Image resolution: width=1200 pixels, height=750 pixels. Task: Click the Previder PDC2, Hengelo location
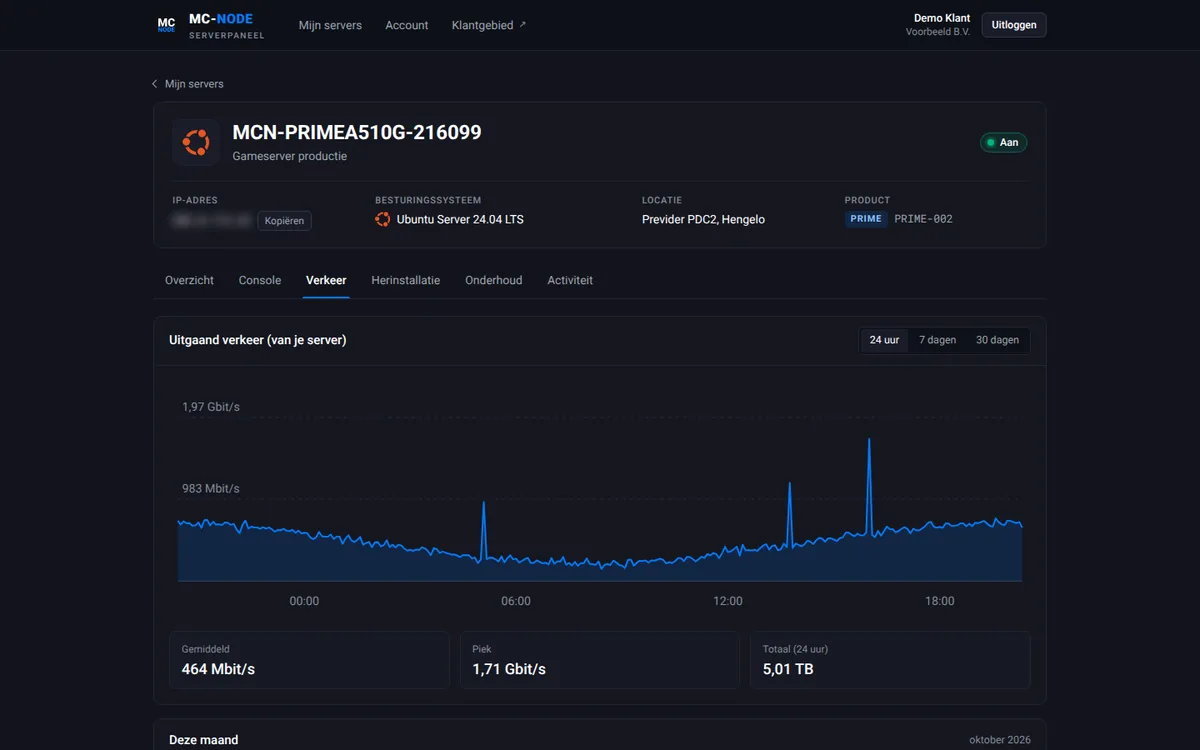[x=703, y=219]
